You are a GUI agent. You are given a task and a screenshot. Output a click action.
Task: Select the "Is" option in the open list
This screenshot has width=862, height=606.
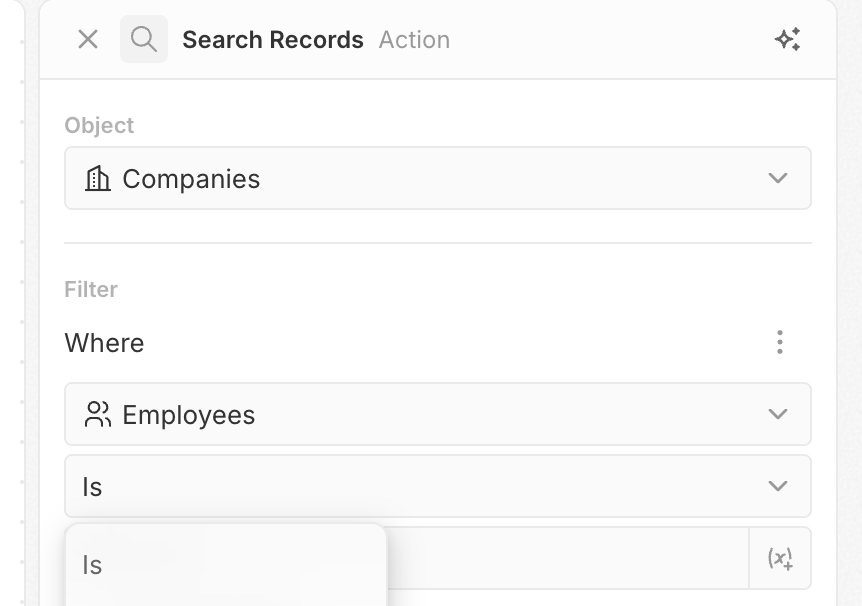pyautogui.click(x=93, y=566)
